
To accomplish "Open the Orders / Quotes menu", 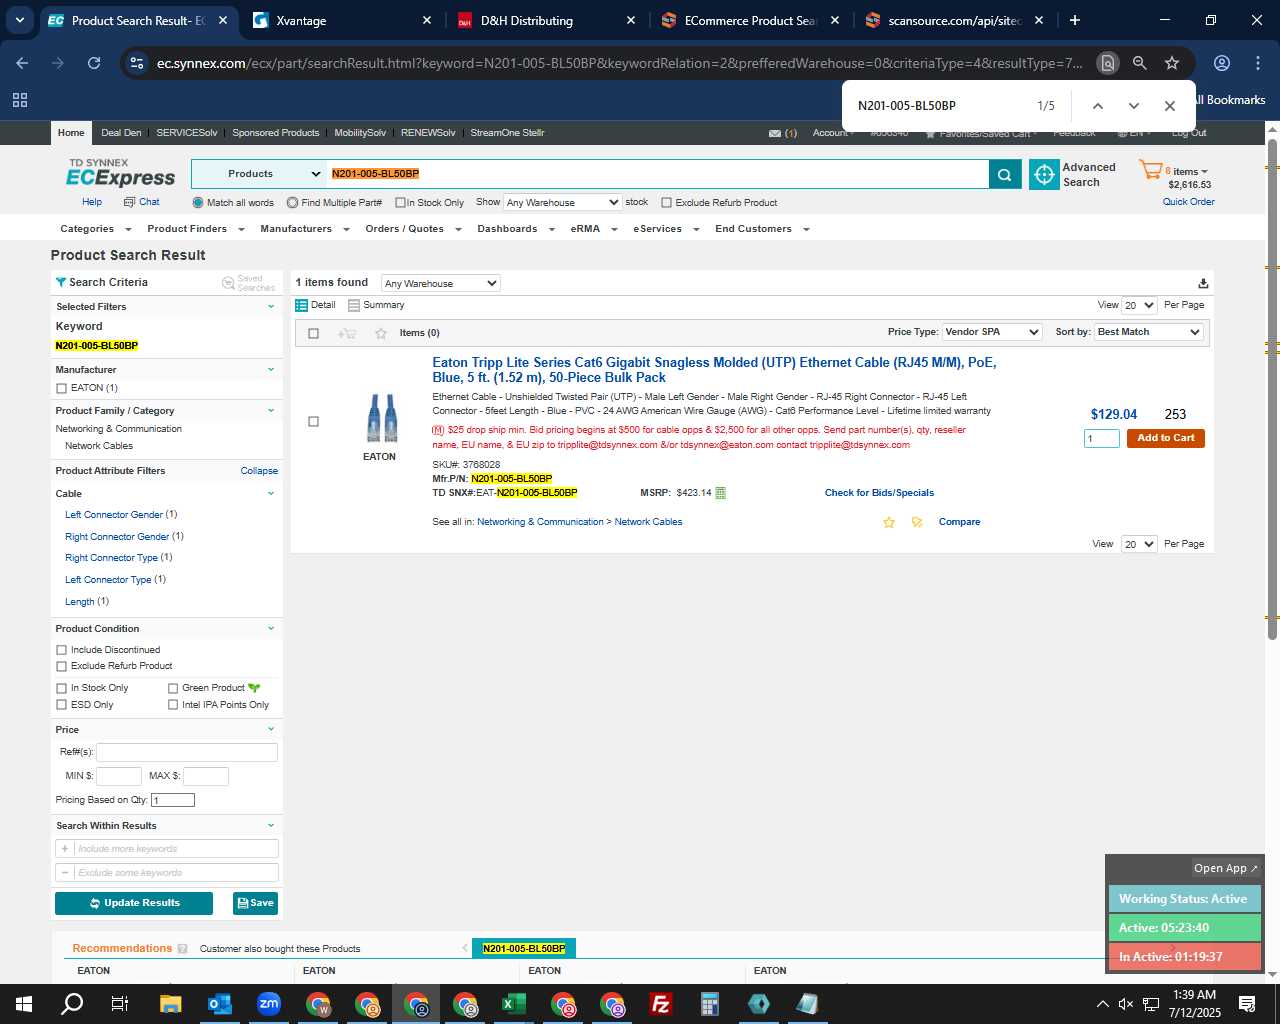I will click(413, 229).
